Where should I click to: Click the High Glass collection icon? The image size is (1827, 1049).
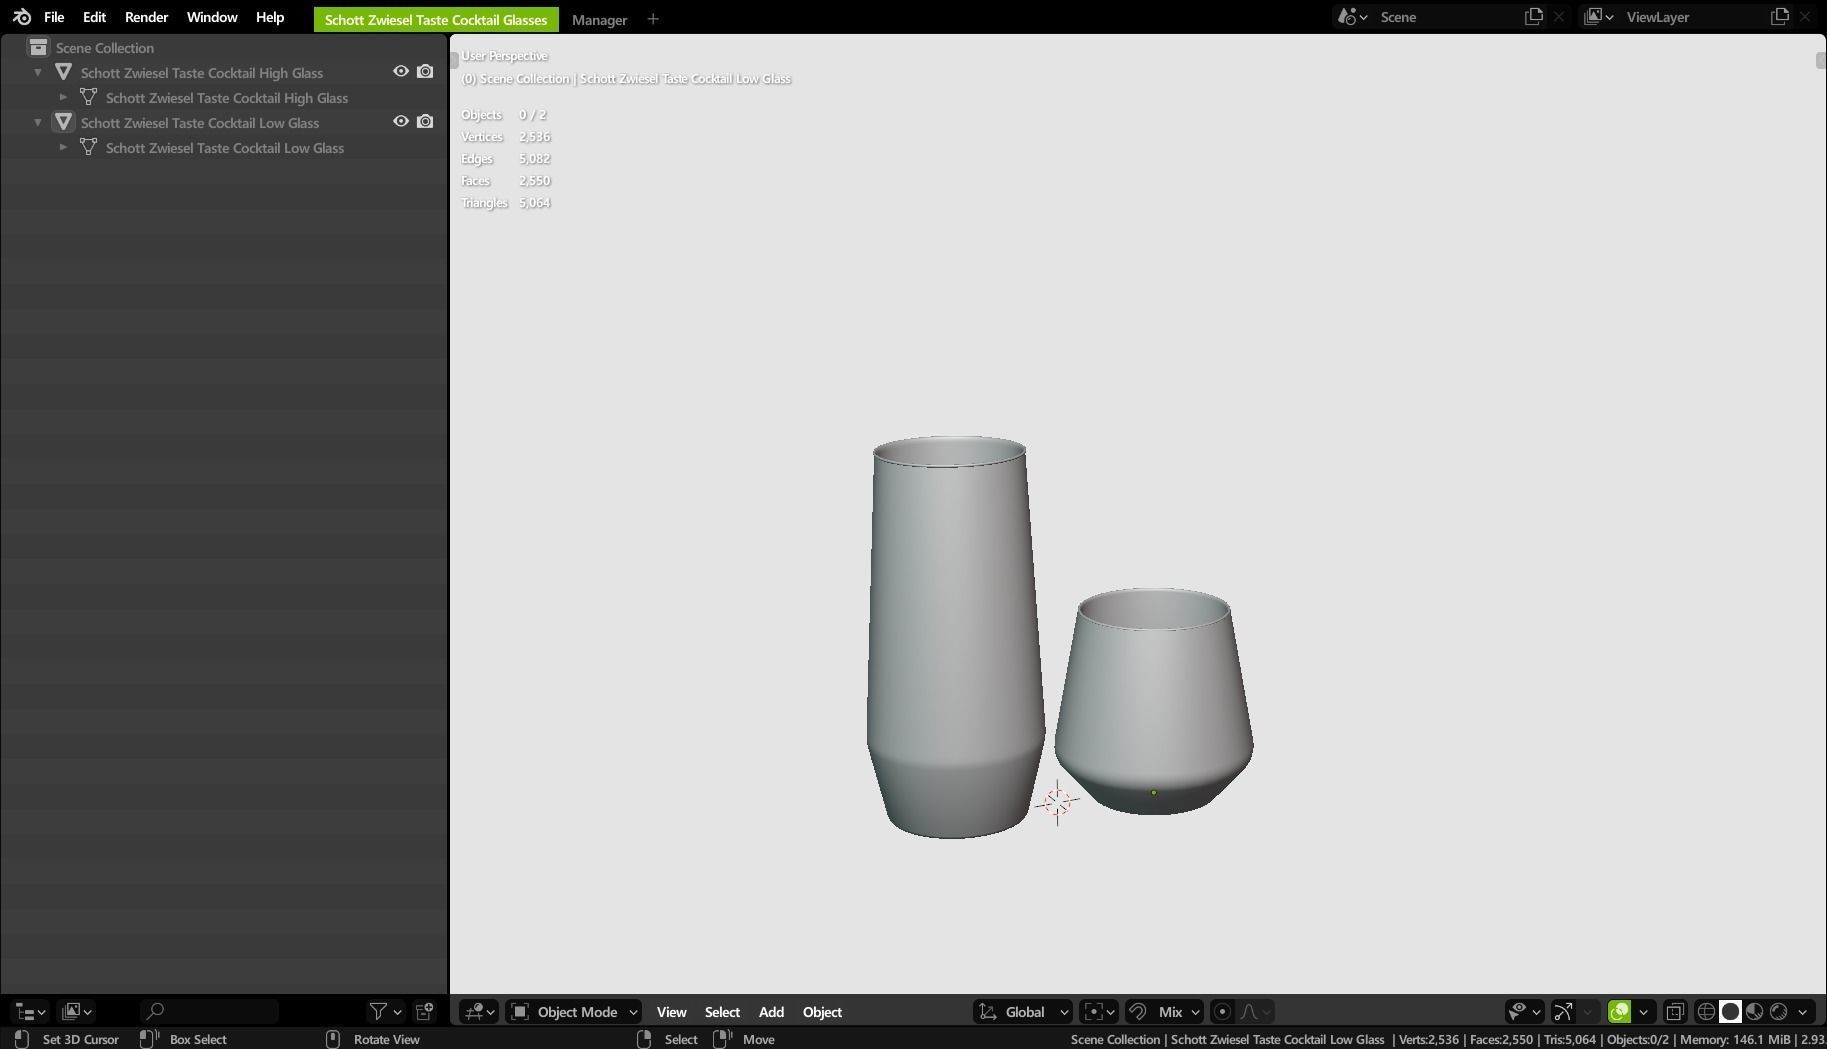click(63, 72)
